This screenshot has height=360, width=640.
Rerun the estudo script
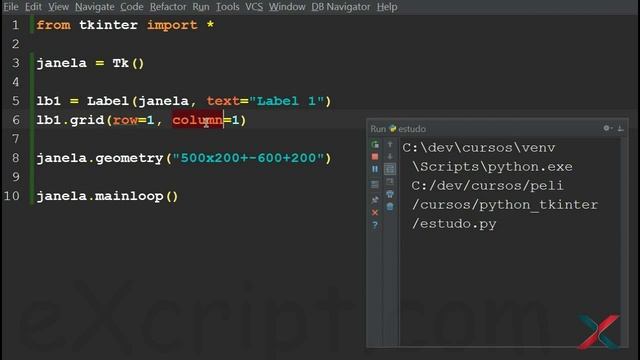coord(375,144)
